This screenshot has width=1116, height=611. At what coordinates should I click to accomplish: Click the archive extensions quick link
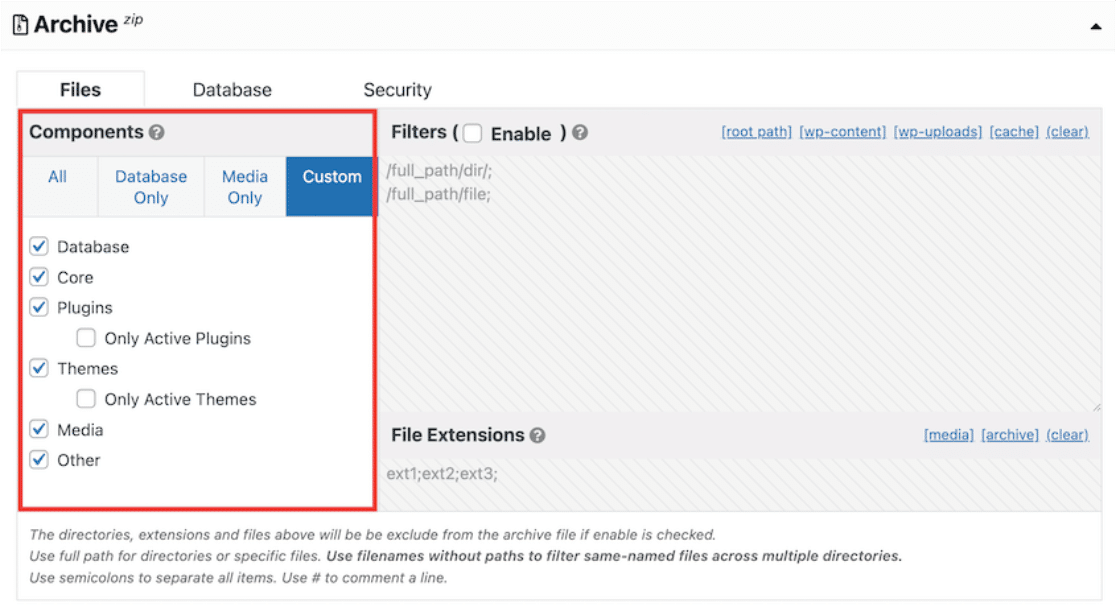pyautogui.click(x=1010, y=435)
